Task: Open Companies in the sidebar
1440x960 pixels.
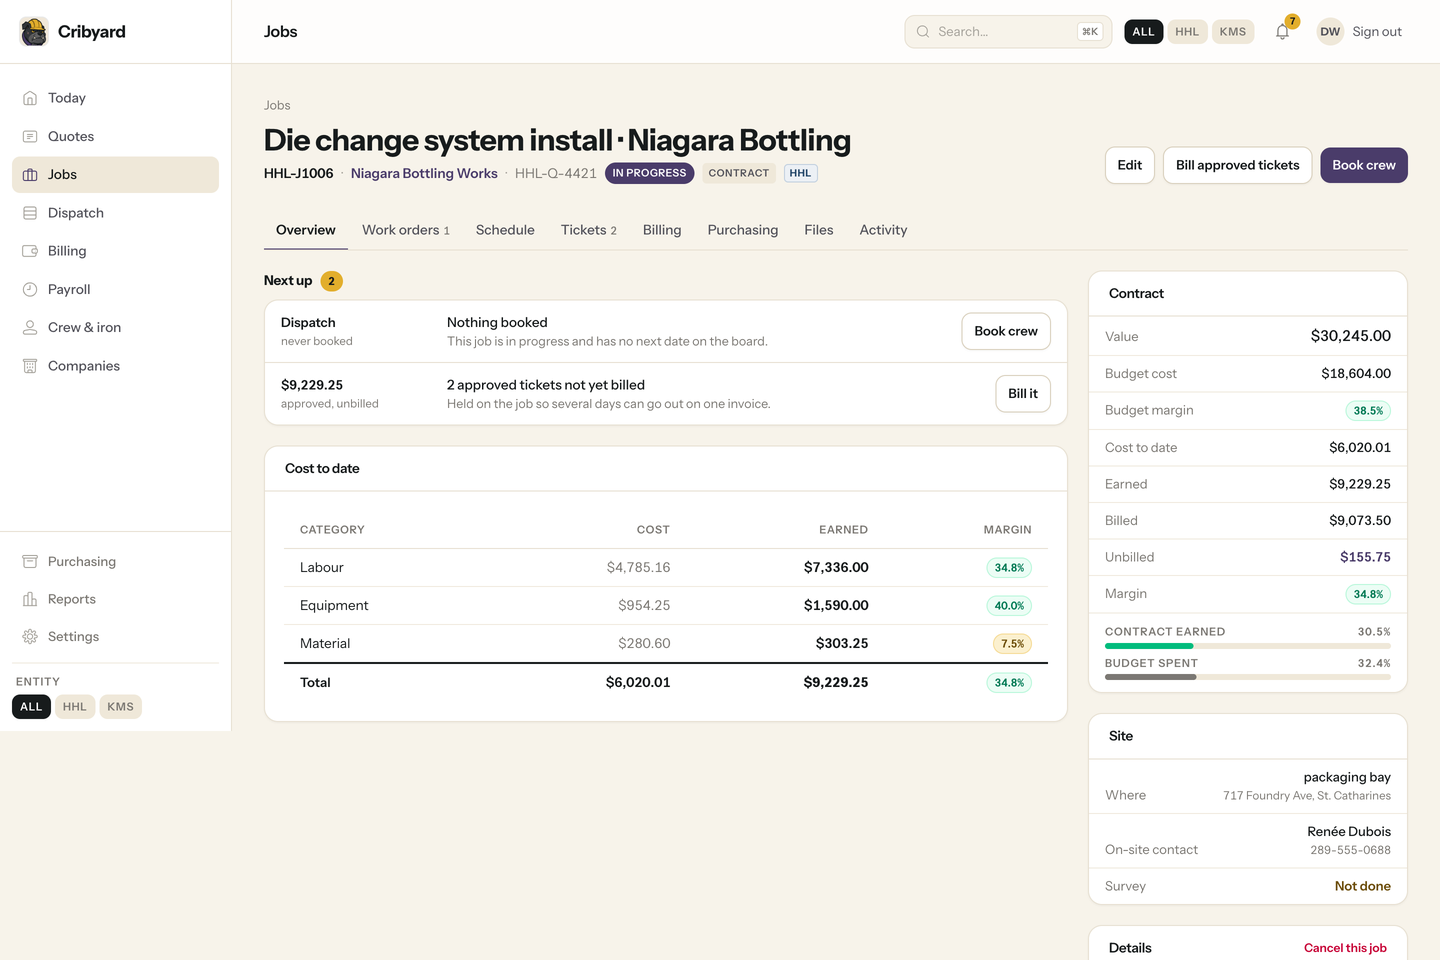Action: tap(115, 366)
